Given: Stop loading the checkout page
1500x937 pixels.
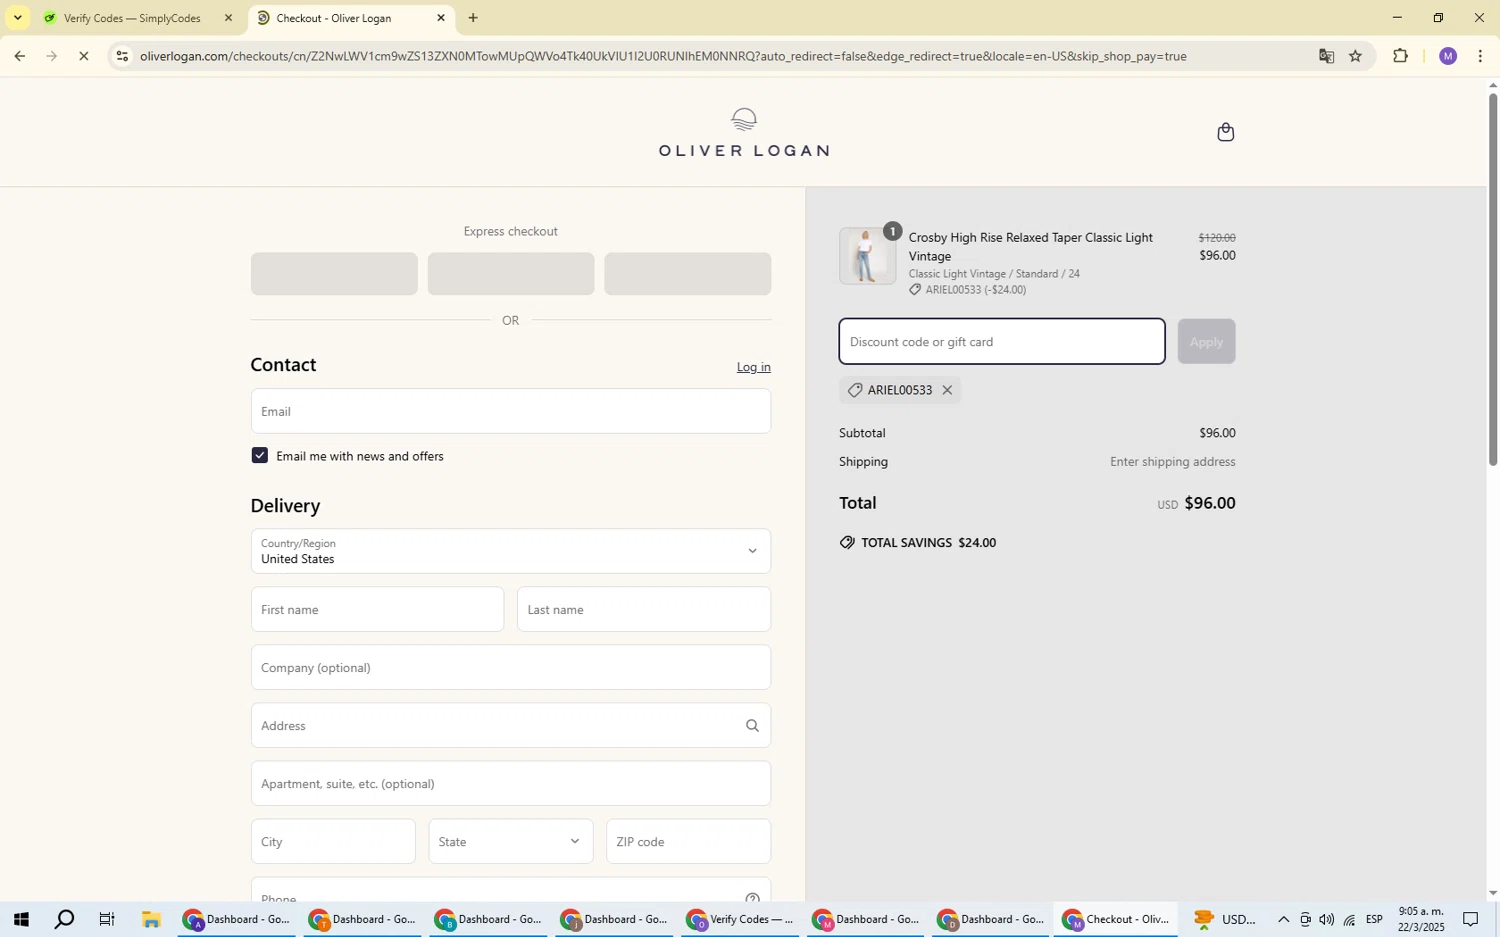Looking at the screenshot, I should [x=84, y=56].
